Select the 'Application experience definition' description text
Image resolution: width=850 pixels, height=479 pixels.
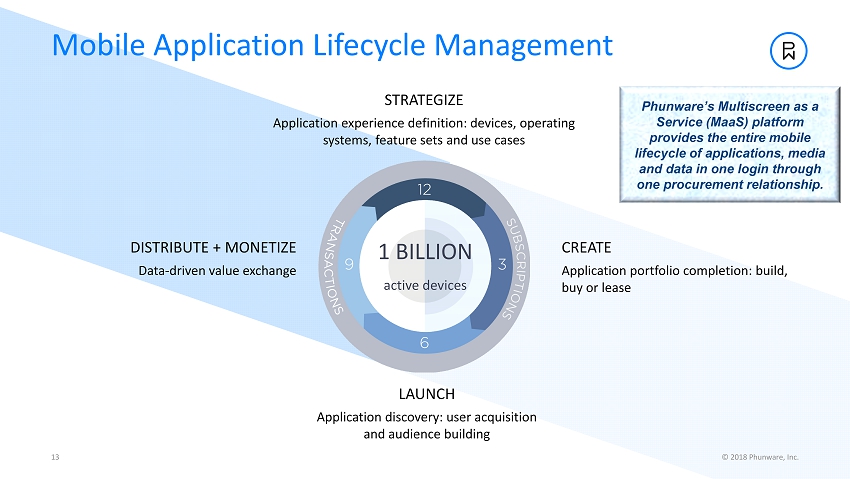click(424, 131)
